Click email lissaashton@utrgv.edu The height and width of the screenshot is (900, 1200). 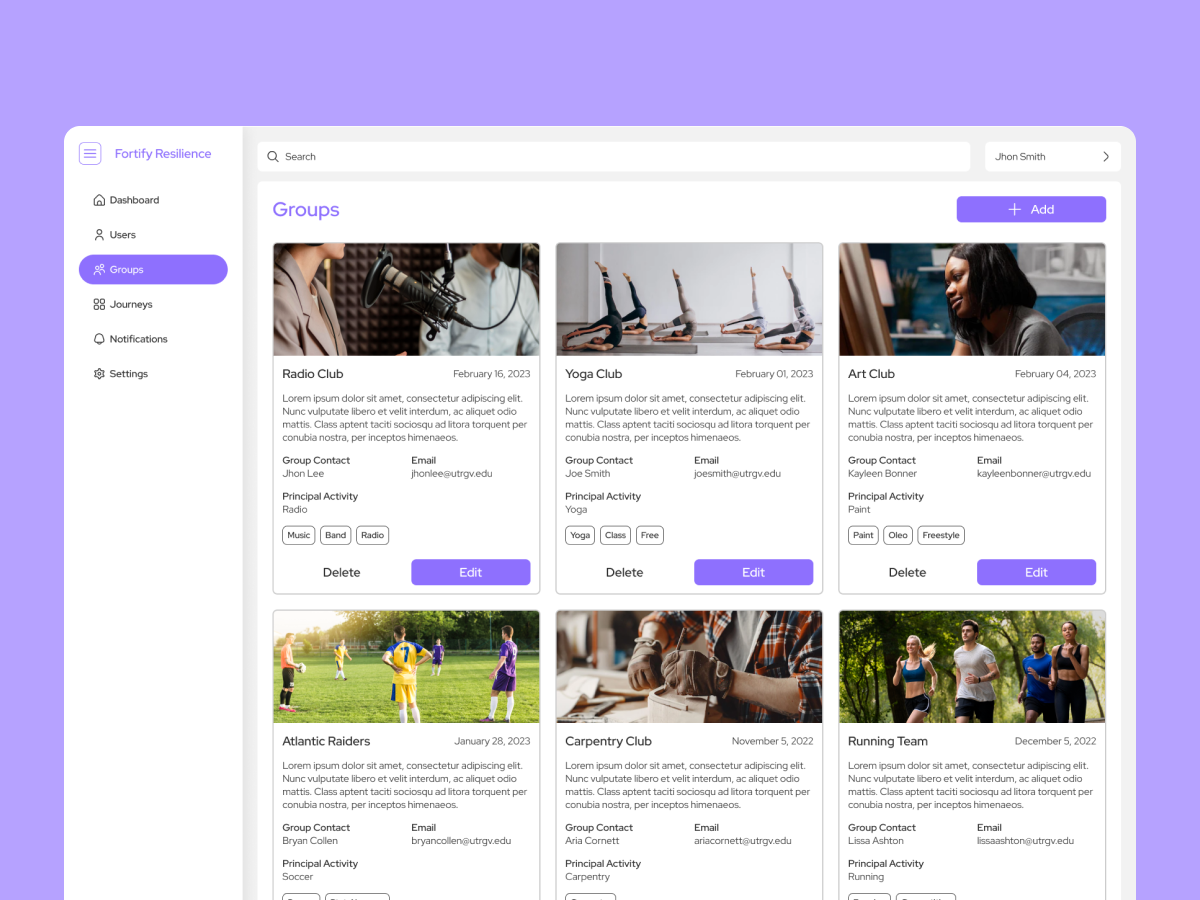pyautogui.click(x=1026, y=841)
